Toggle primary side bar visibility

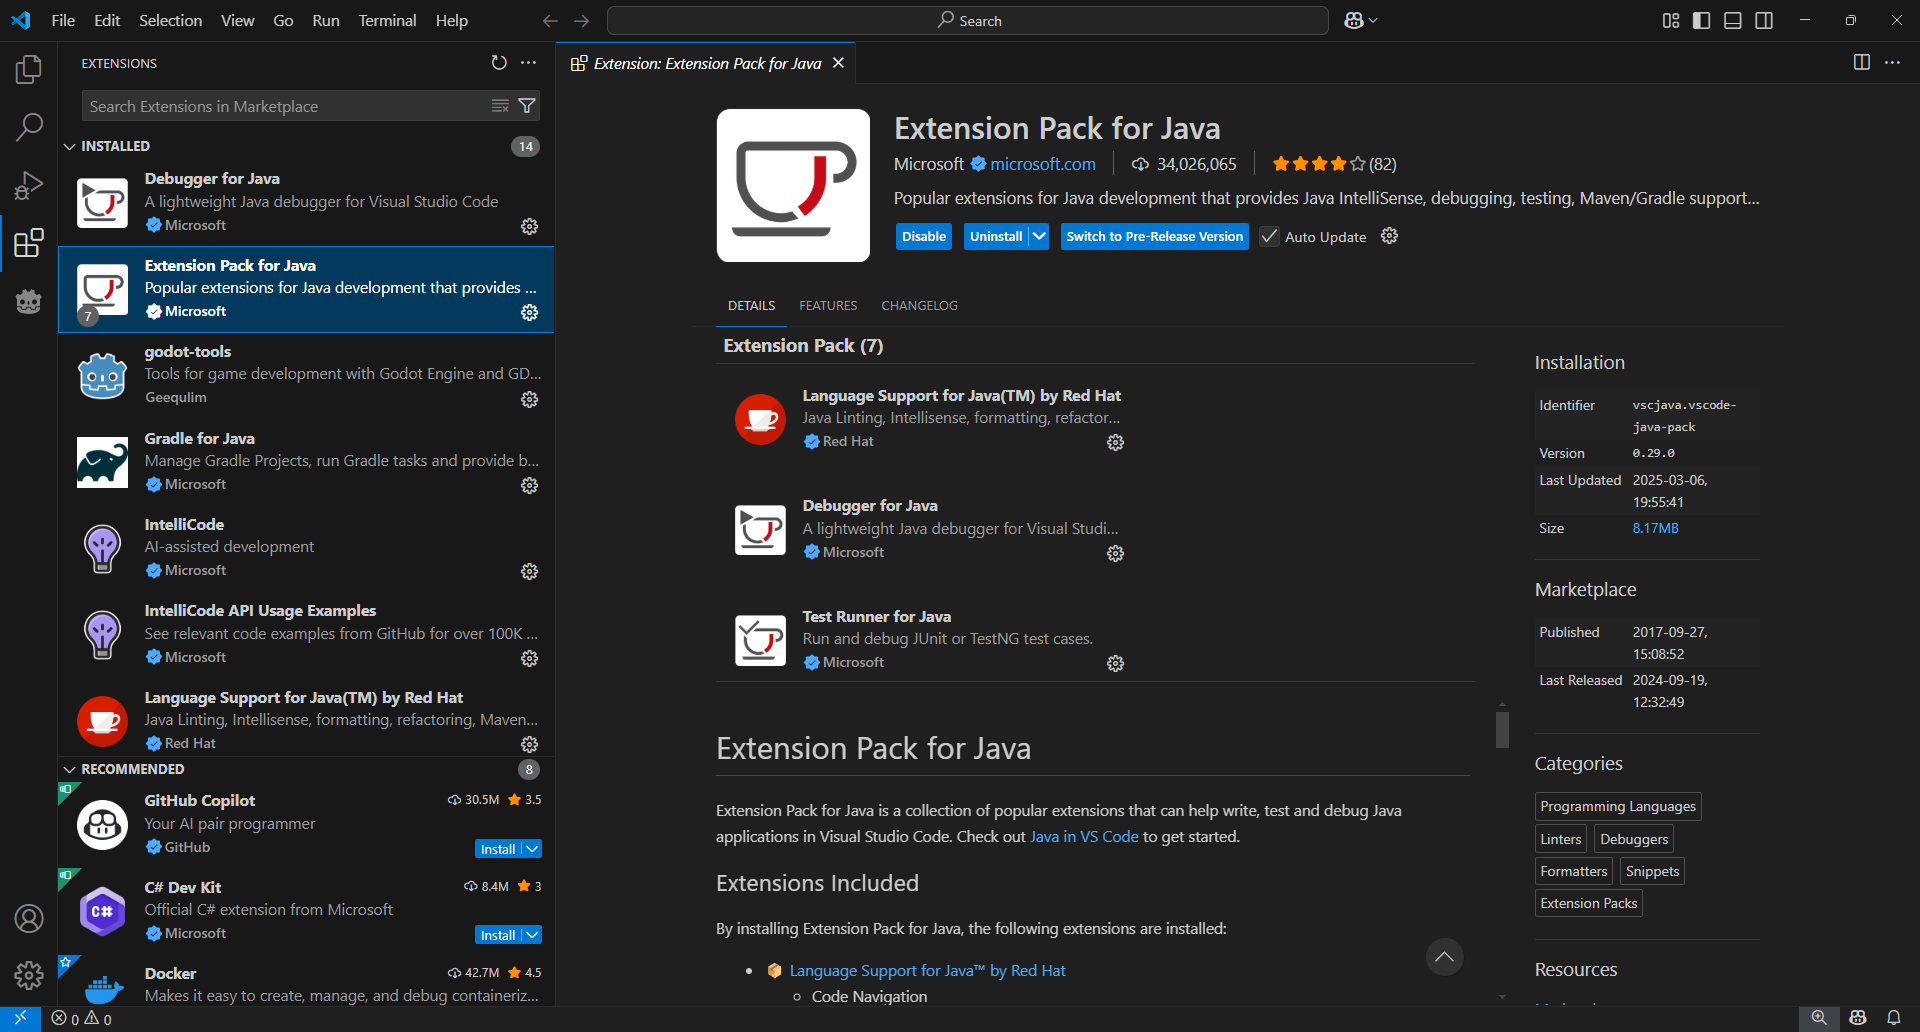1702,20
